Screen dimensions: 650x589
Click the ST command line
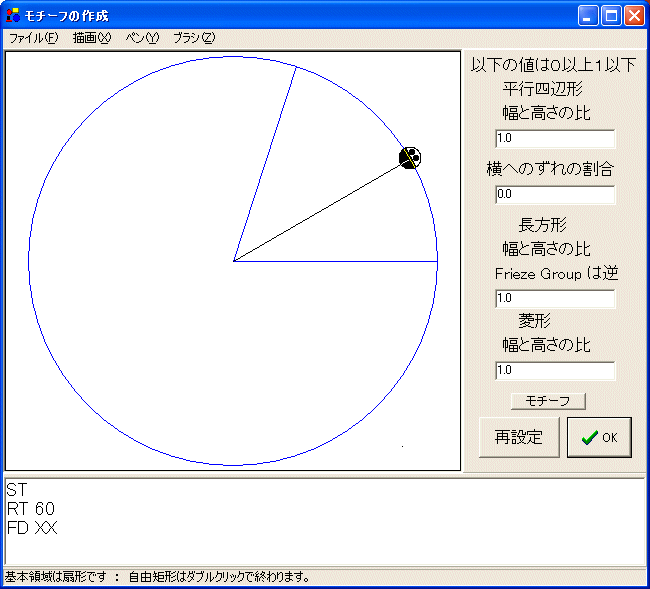click(17, 490)
